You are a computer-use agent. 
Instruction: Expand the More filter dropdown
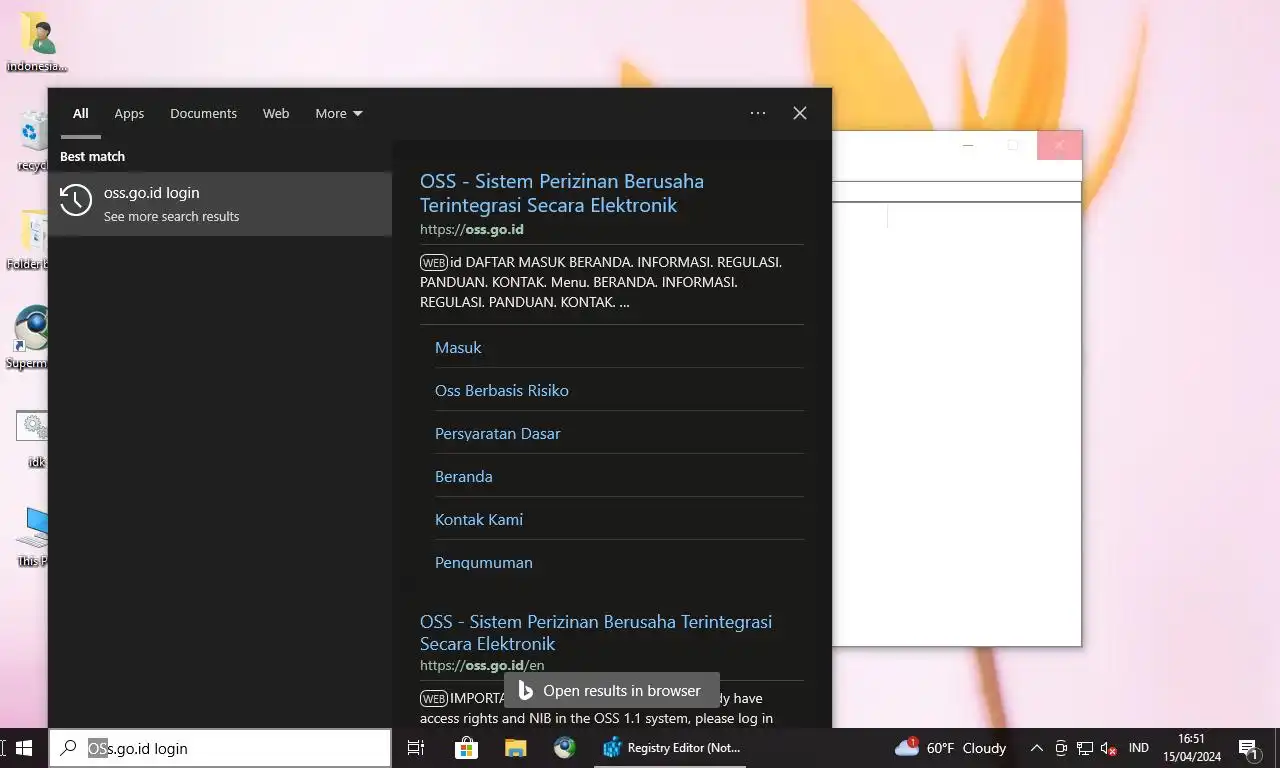339,113
